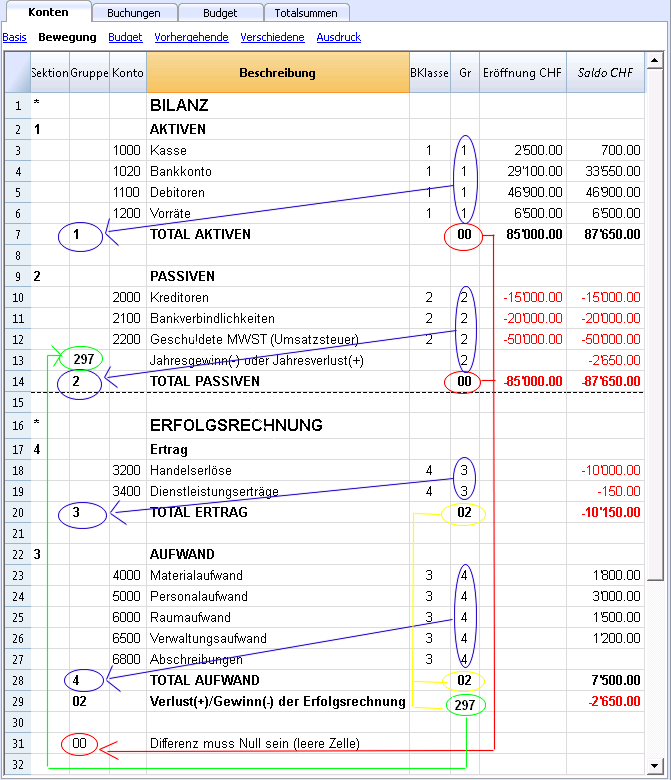
Task: Click the Gr column header
Action: (x=465, y=73)
